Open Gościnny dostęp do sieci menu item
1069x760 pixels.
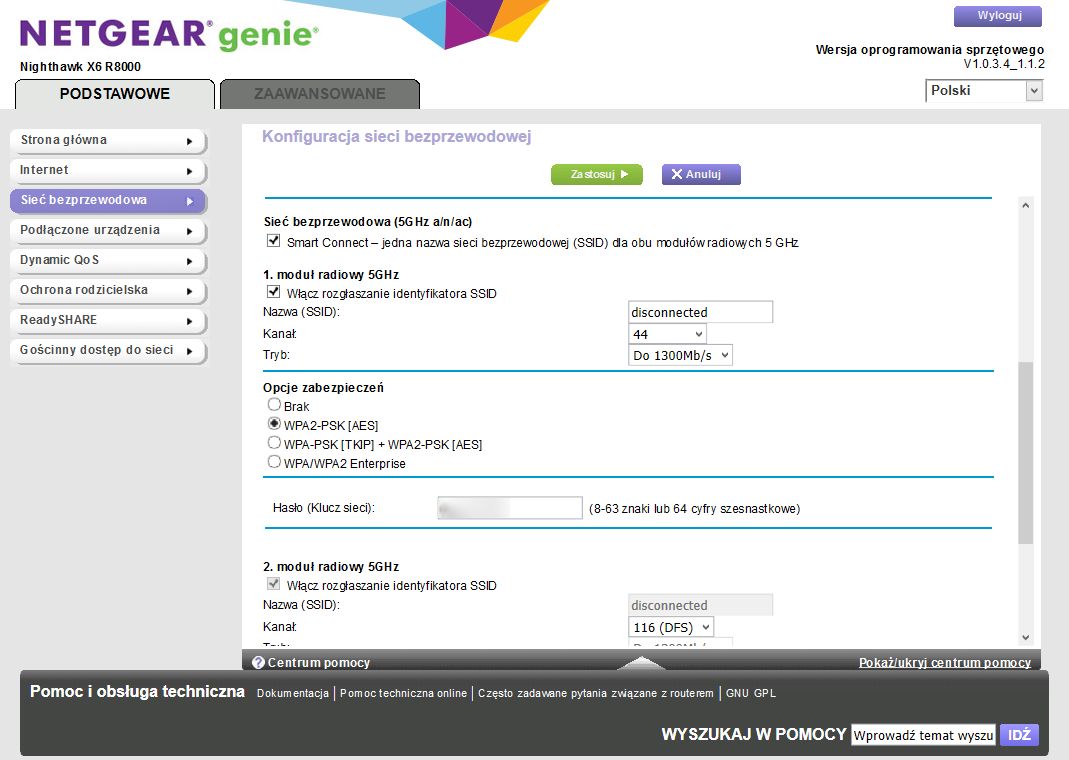tap(108, 350)
